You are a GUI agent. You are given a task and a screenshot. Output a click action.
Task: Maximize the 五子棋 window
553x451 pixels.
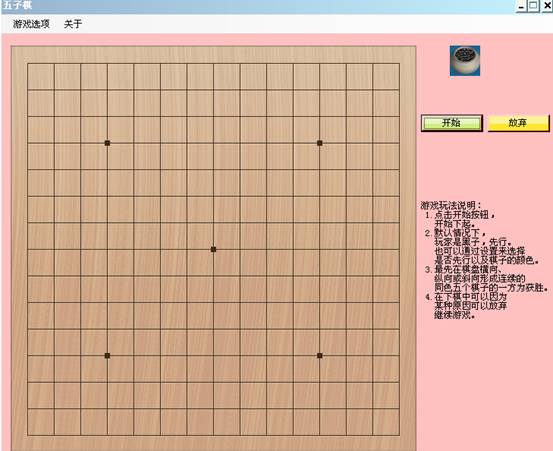534,6
